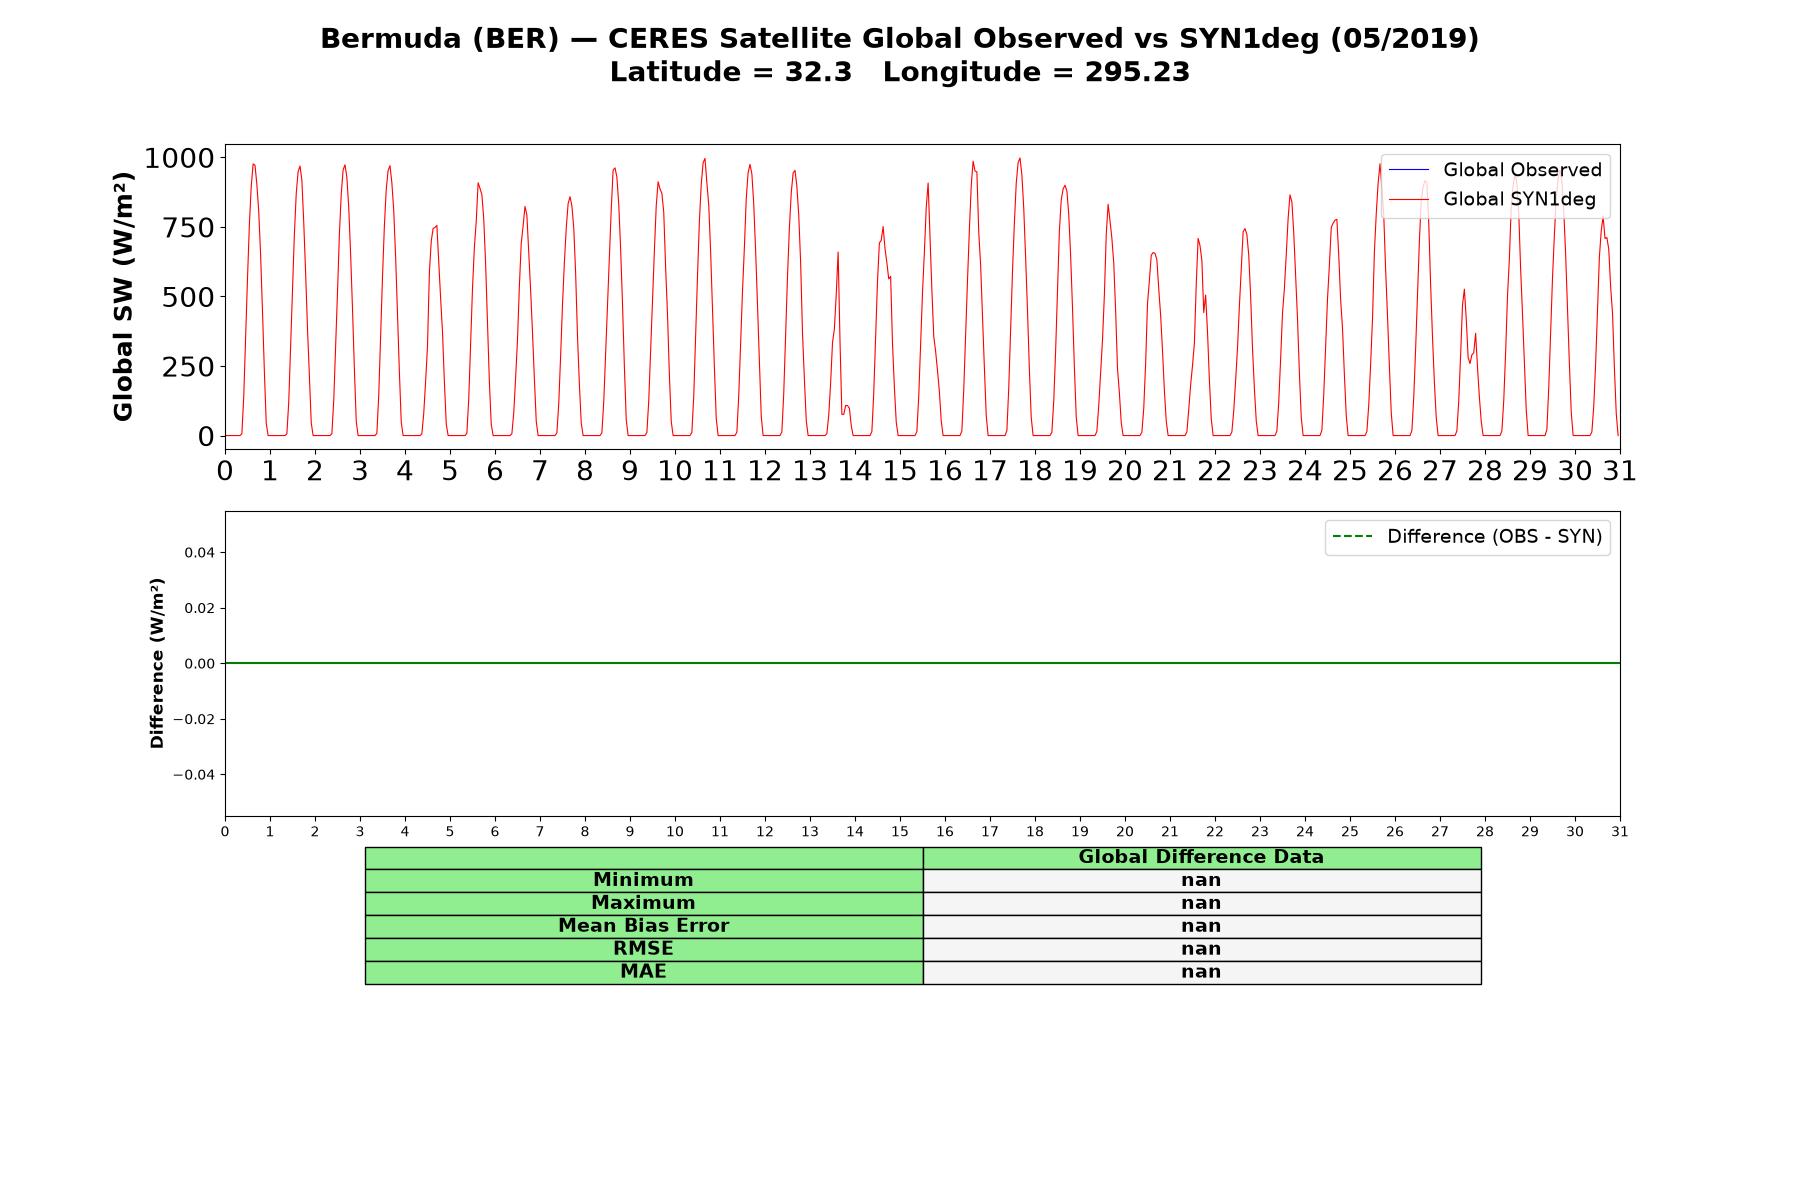This screenshot has height=1200, width=1800.
Task: Click the Global SYN1deg legend entry
Action: (x=1492, y=199)
